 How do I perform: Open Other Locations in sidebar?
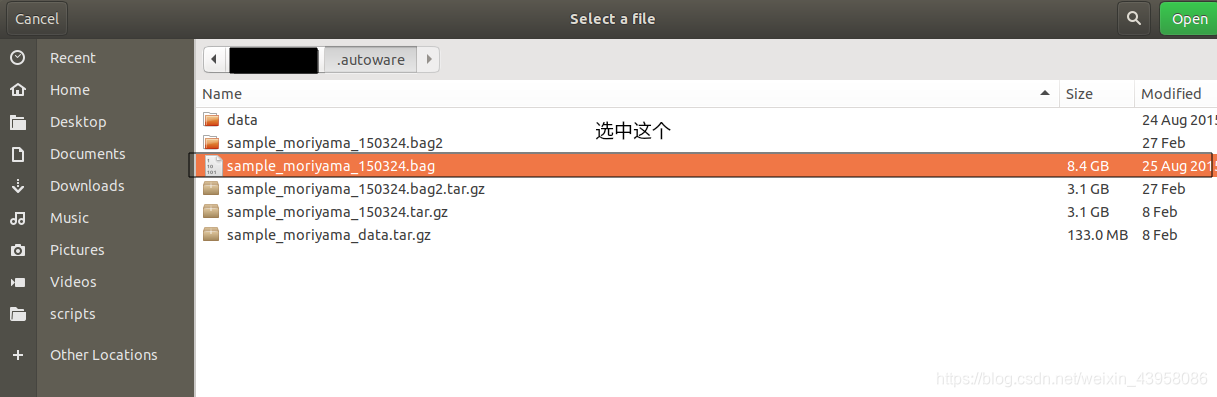pos(104,355)
